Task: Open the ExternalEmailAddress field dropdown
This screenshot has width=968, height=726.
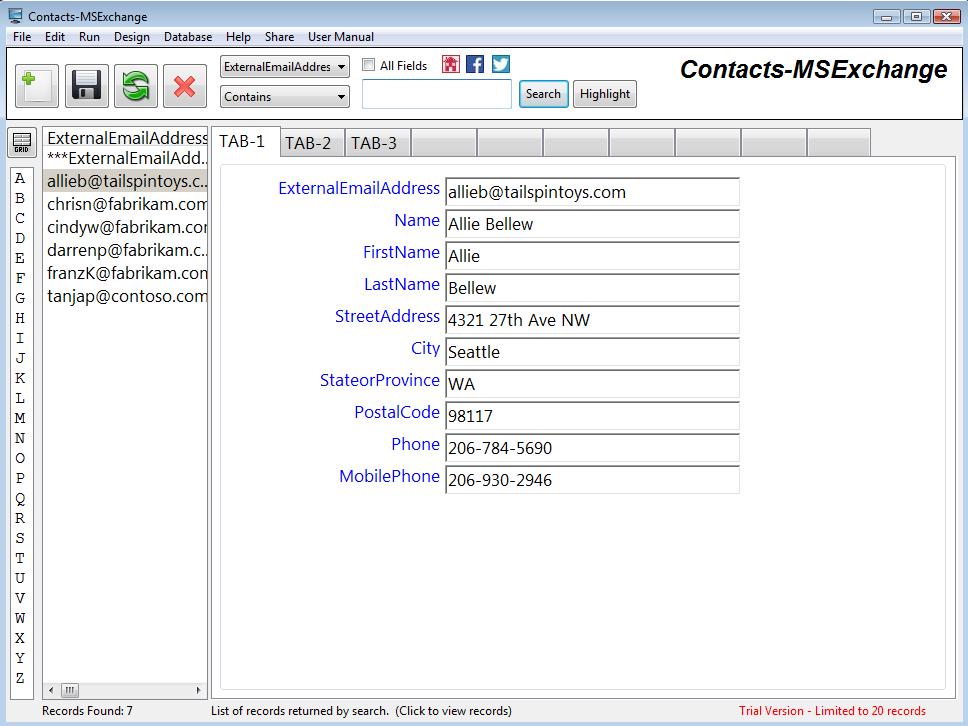Action: click(285, 67)
